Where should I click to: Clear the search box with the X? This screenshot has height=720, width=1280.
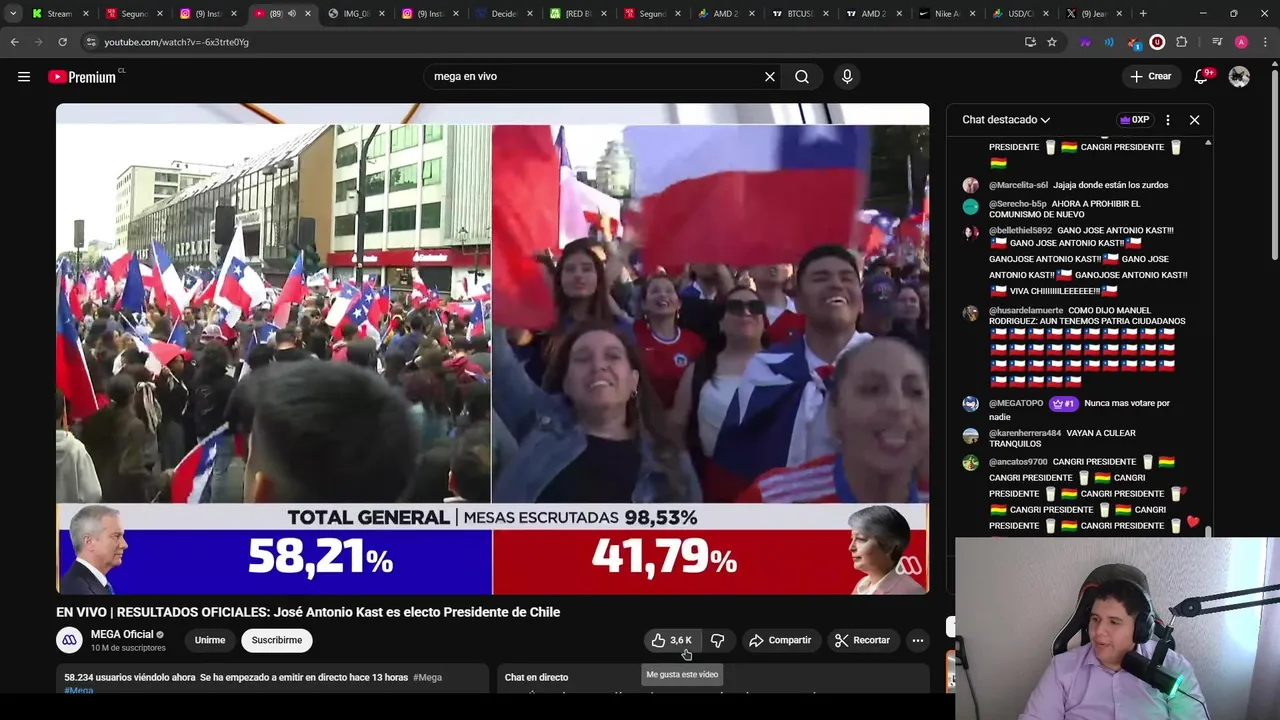tap(770, 77)
